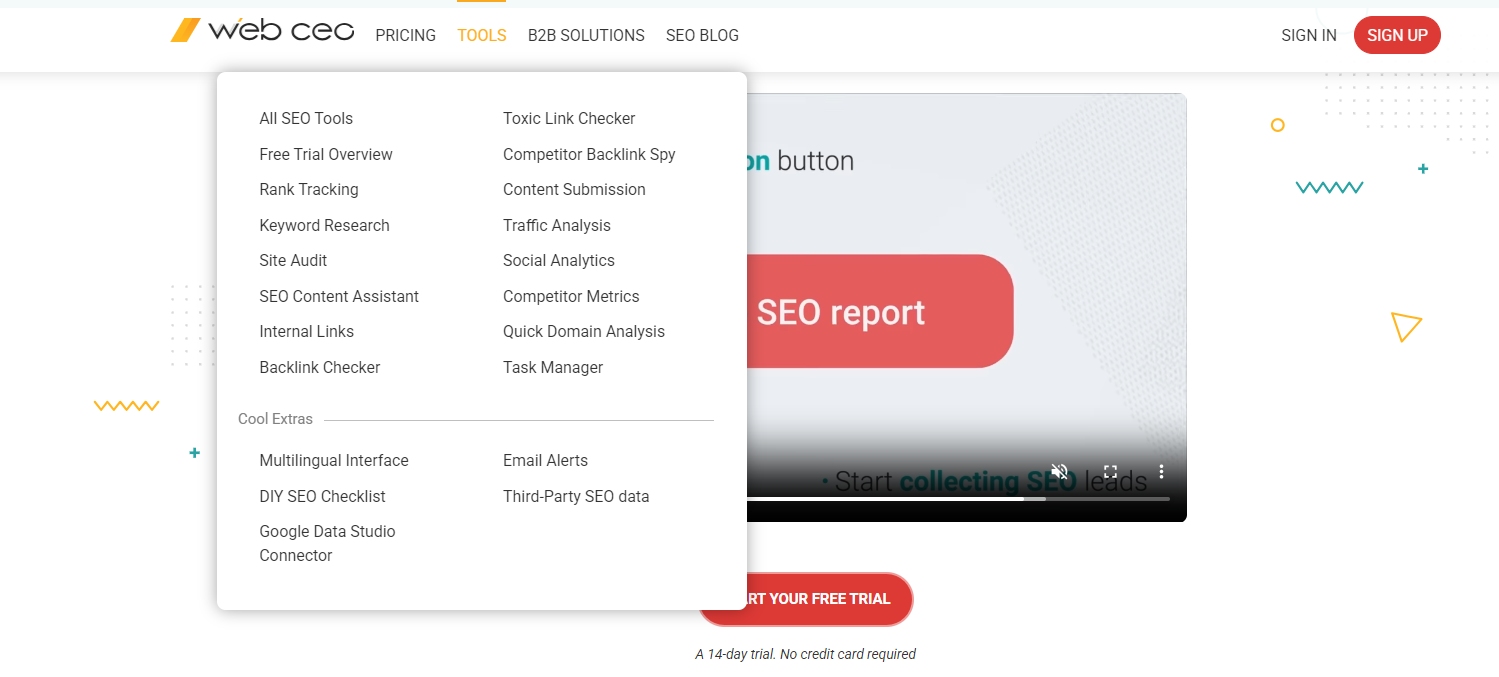Open video fullscreen mode
1499x677 pixels.
pos(1110,471)
